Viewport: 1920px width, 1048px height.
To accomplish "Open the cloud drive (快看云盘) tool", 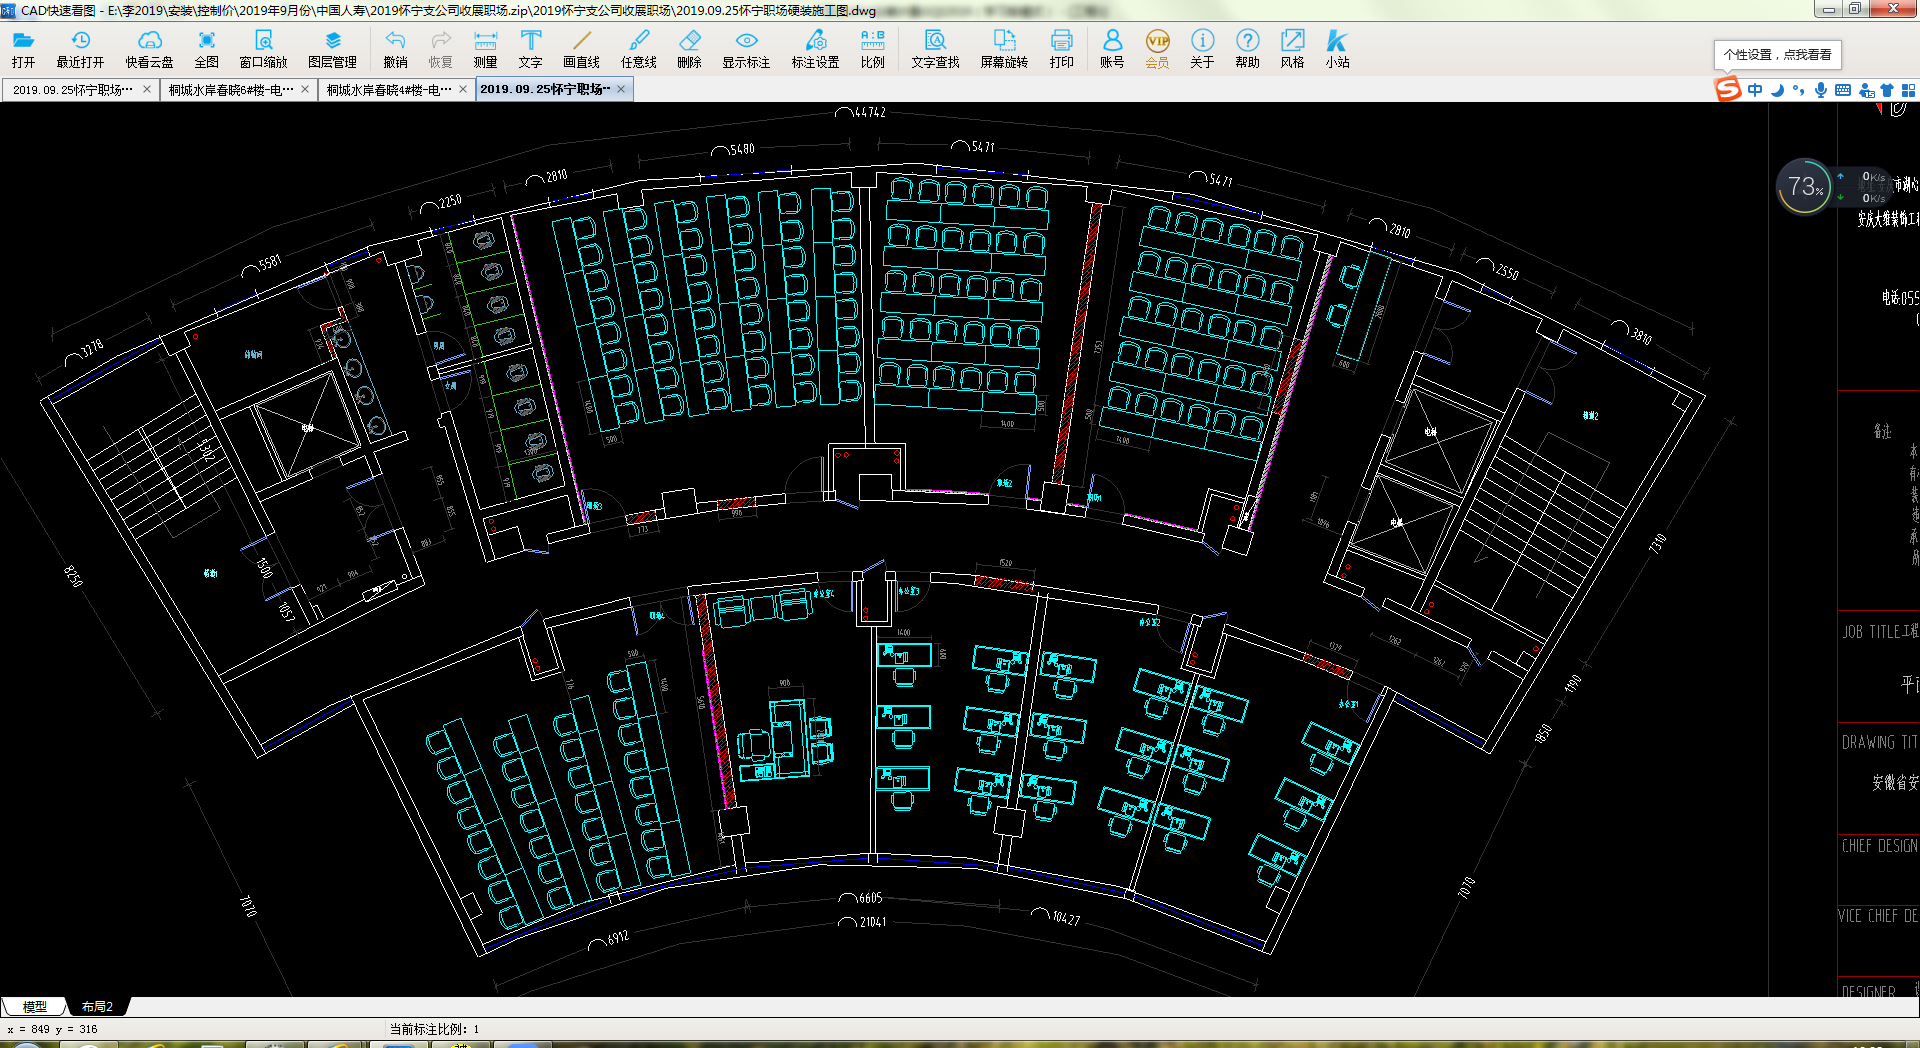I will (149, 48).
